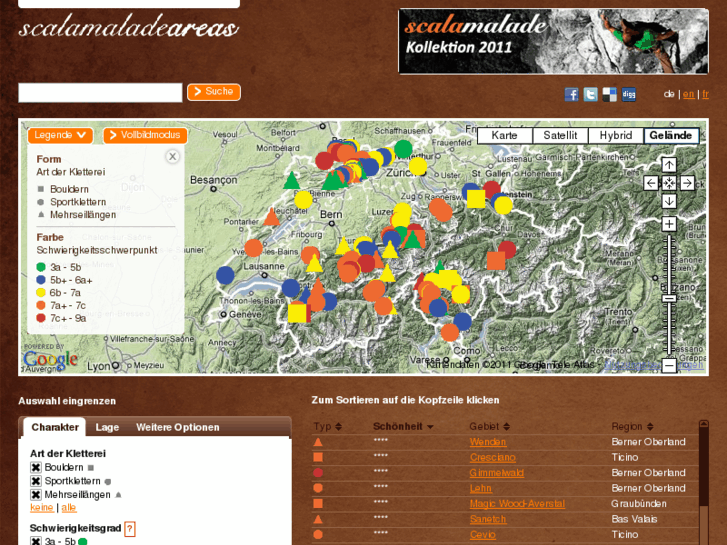The height and width of the screenshot is (545, 727).
Task: Share using the Digg icon
Action: (629, 94)
